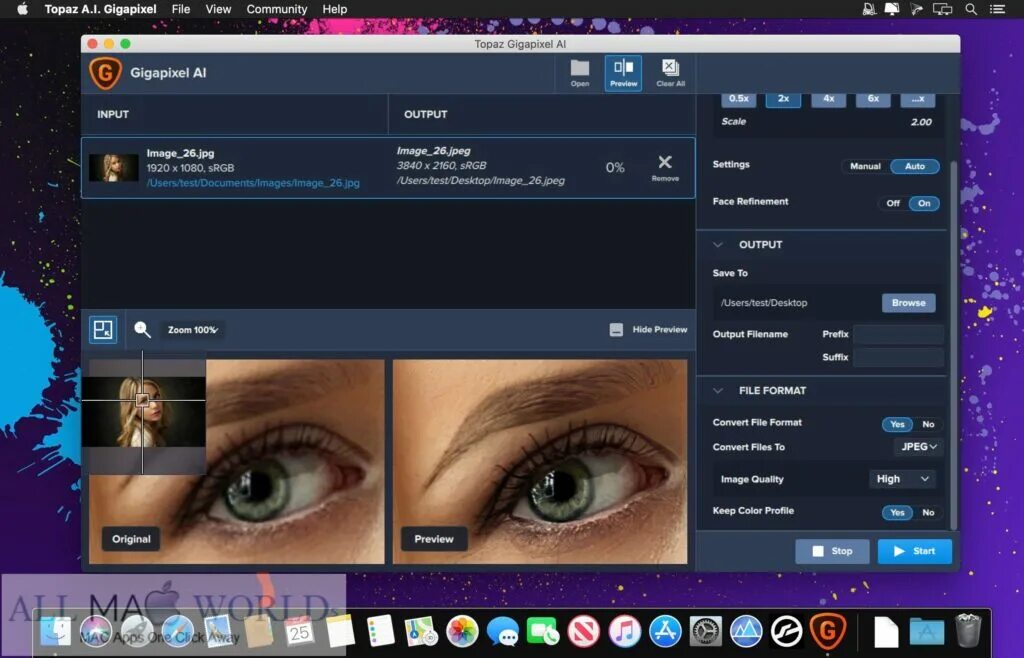The width and height of the screenshot is (1024, 658).
Task: Collapse the FILE FORMAT section chevron
Action: 718,391
